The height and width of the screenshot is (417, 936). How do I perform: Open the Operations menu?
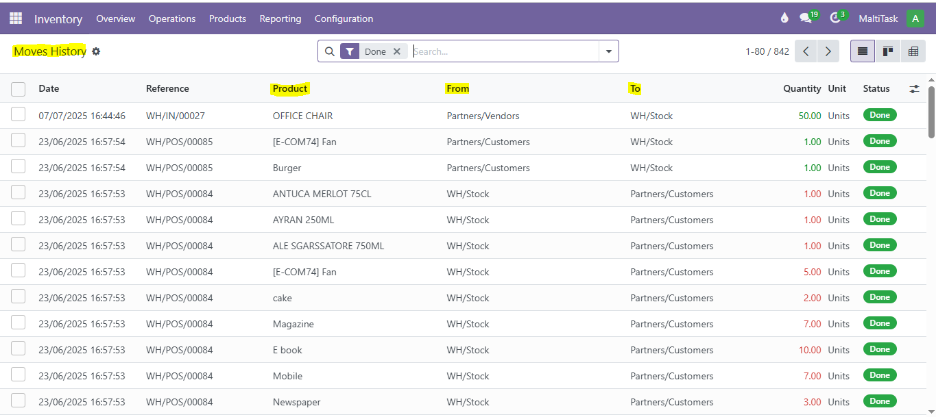(172, 18)
